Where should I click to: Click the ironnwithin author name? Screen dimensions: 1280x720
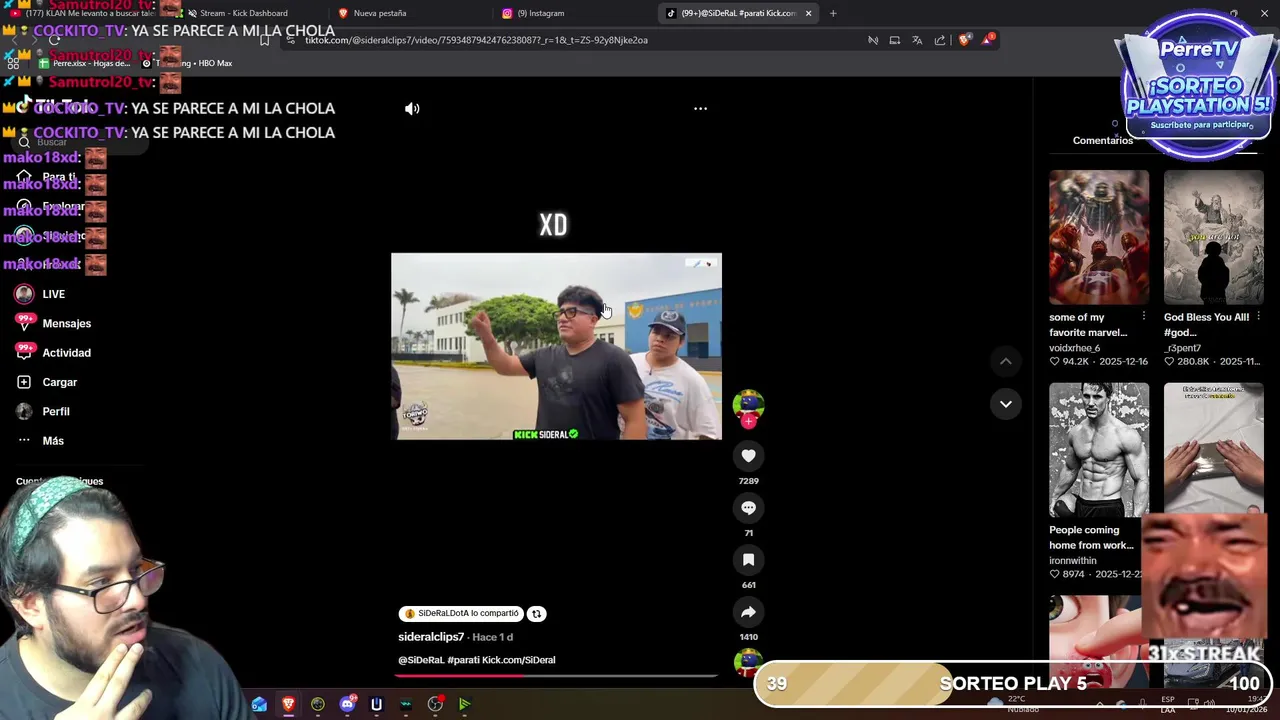click(x=1072, y=560)
